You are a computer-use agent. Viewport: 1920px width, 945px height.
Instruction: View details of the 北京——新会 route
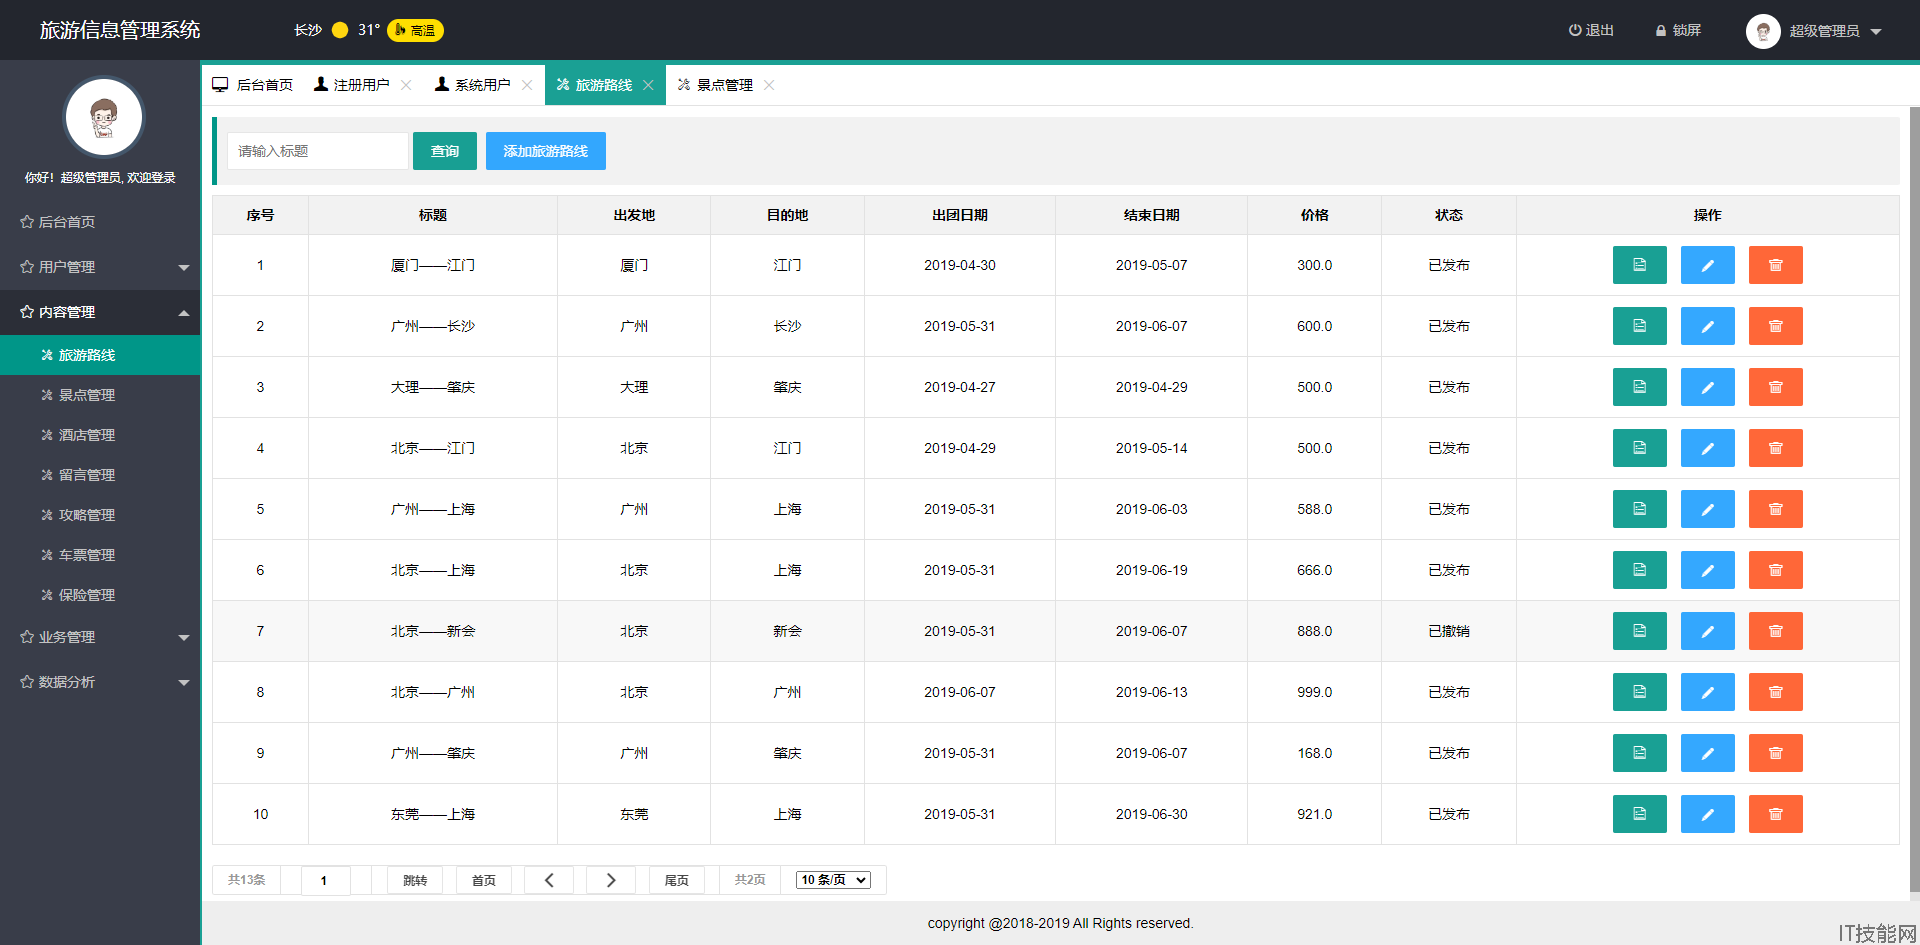pyautogui.click(x=1639, y=631)
